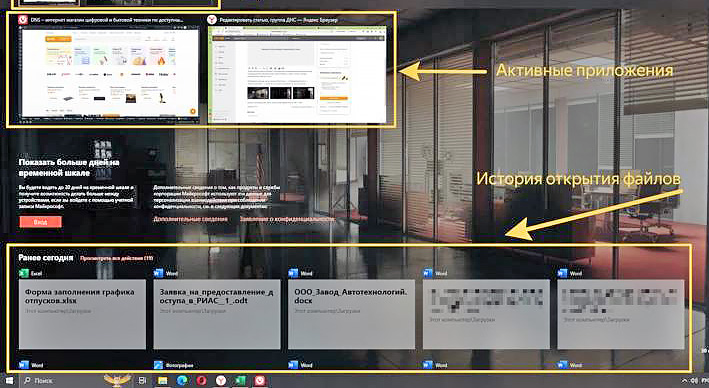709x388 pixels.
Task: Click Просмотреть все действия (11) link
Action: coord(117,258)
